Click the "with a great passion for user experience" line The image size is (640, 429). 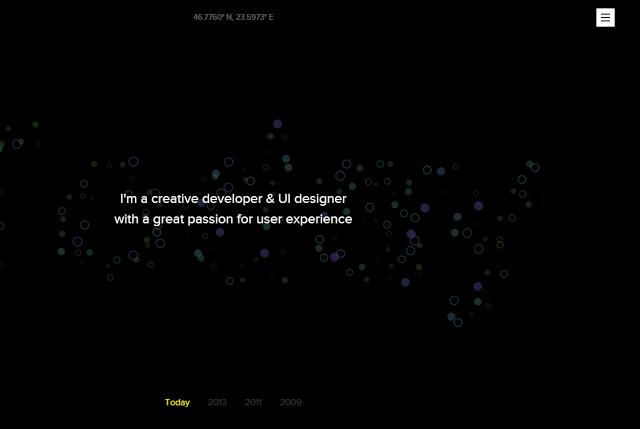(x=233, y=219)
